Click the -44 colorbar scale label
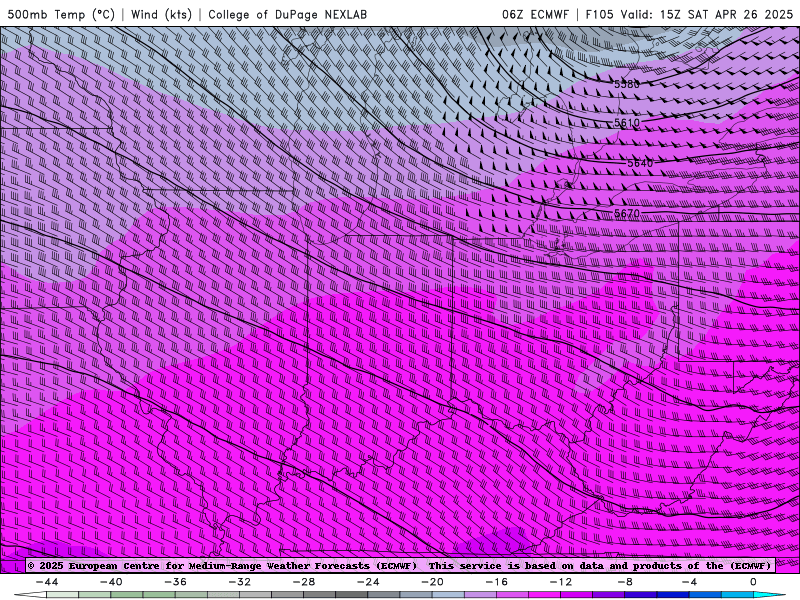The image size is (800, 600). point(47,582)
